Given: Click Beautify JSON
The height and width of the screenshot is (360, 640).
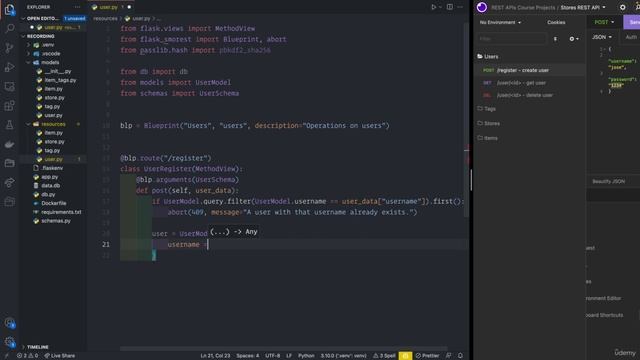Looking at the screenshot, I should [609, 181].
